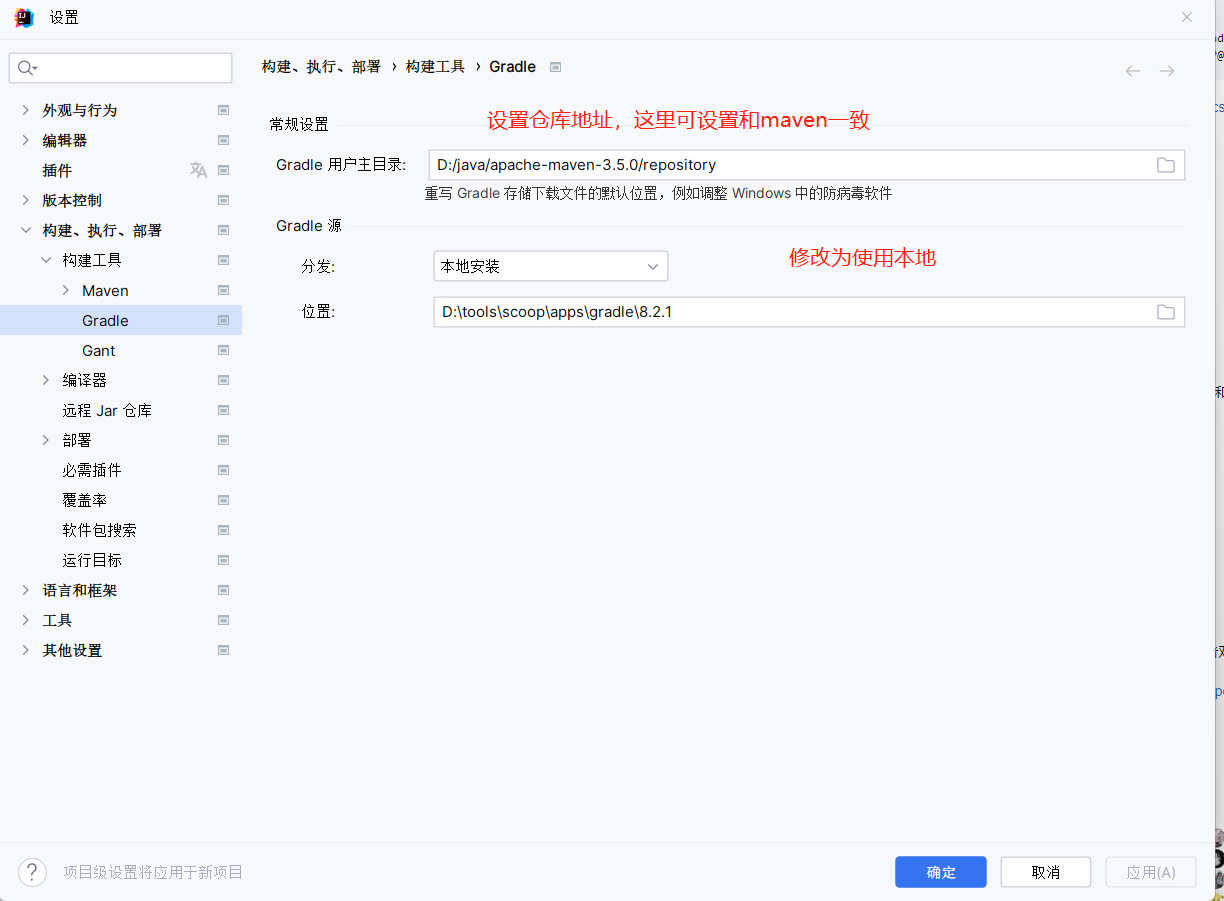Cancel with the 取消 button

(x=1046, y=872)
